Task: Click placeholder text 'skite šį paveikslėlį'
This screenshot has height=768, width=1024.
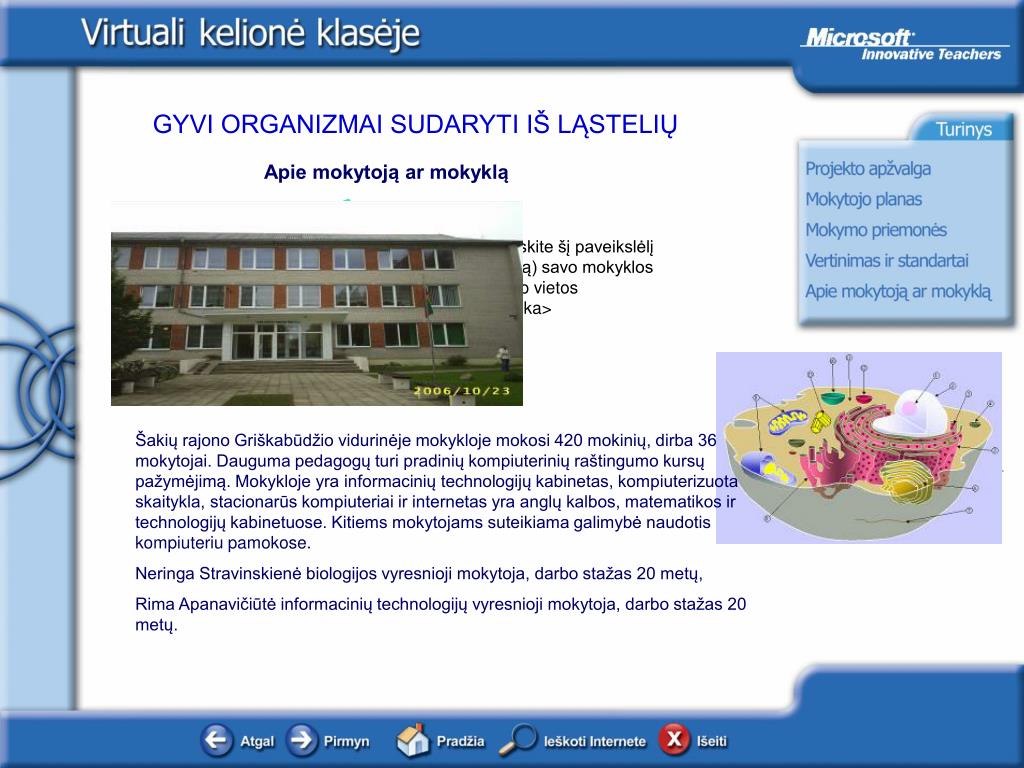Action: coord(586,247)
